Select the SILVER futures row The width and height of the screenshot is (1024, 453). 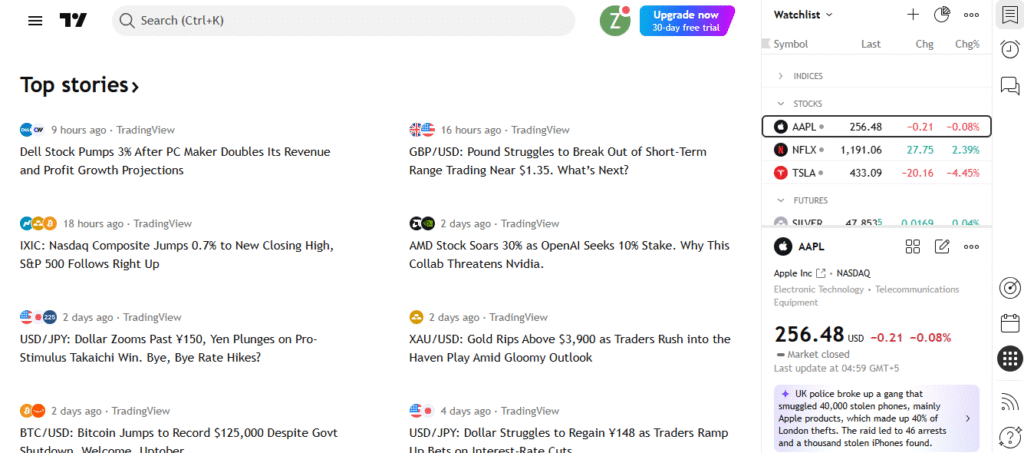point(876,222)
